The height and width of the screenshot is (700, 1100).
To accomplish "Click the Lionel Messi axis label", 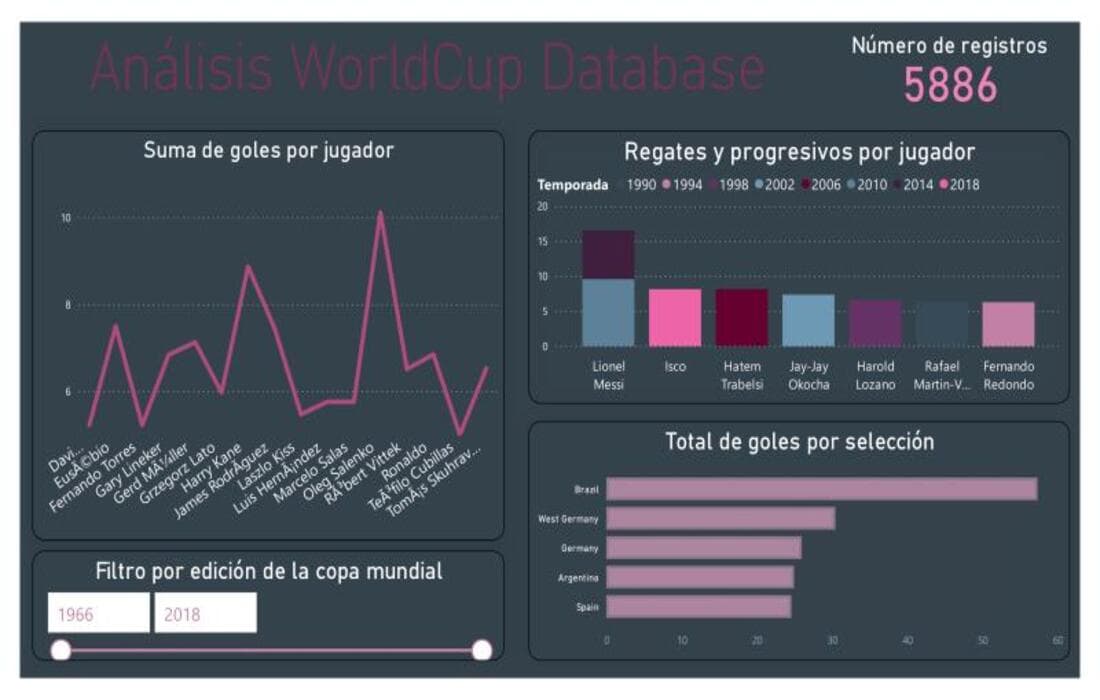I will 608,375.
